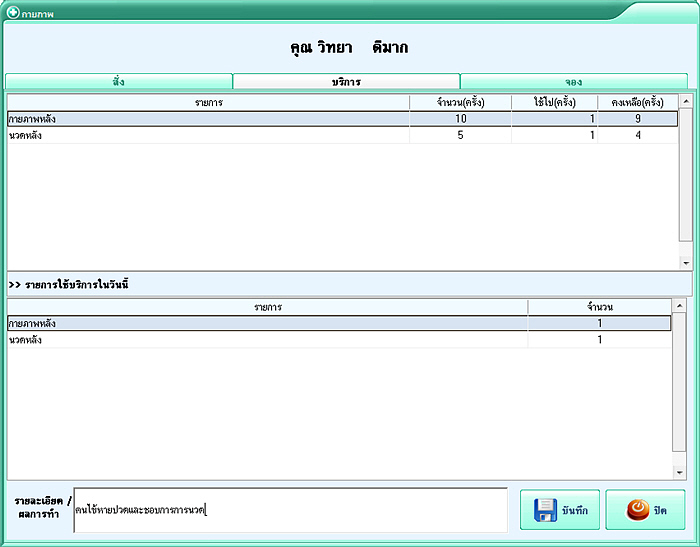This screenshot has width=700, height=547.
Task: Click the ปิด close button
Action: point(645,510)
